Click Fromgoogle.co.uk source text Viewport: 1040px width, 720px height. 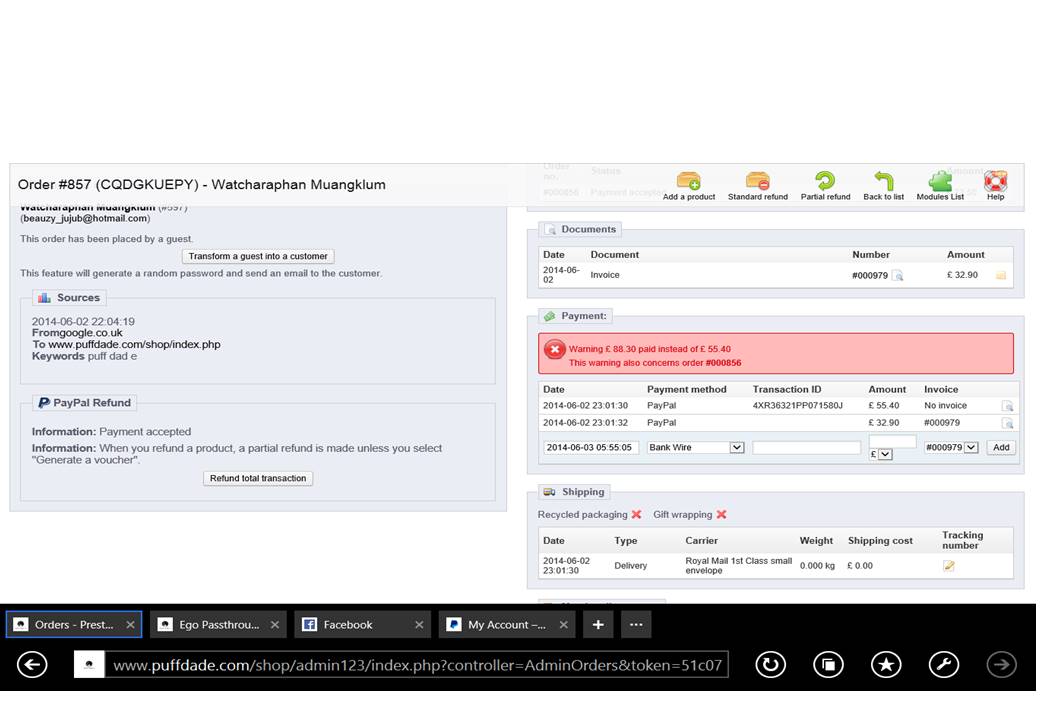point(77,333)
